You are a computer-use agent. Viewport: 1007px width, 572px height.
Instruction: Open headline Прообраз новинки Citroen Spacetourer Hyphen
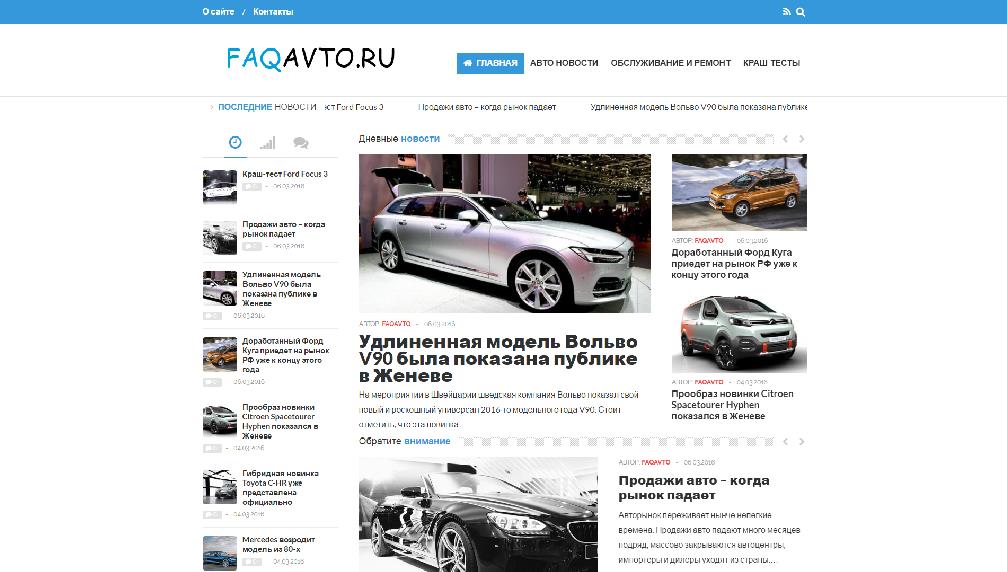pos(732,404)
